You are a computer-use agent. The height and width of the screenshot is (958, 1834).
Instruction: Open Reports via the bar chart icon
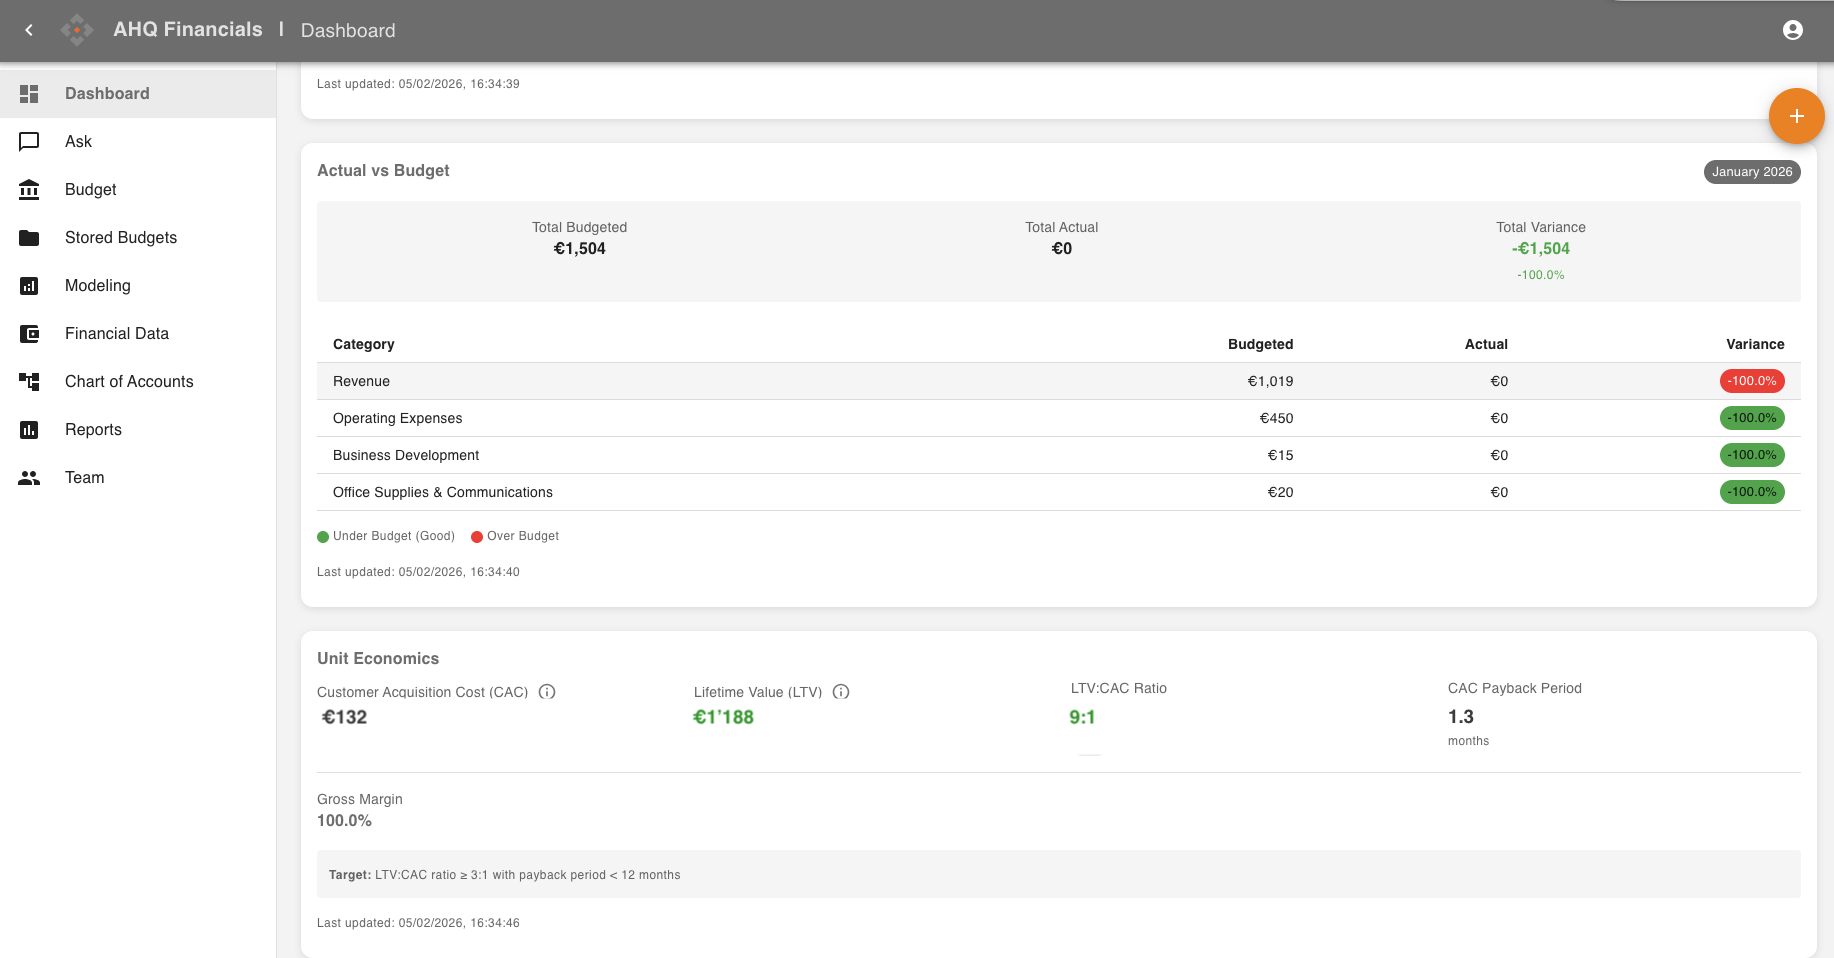[29, 429]
